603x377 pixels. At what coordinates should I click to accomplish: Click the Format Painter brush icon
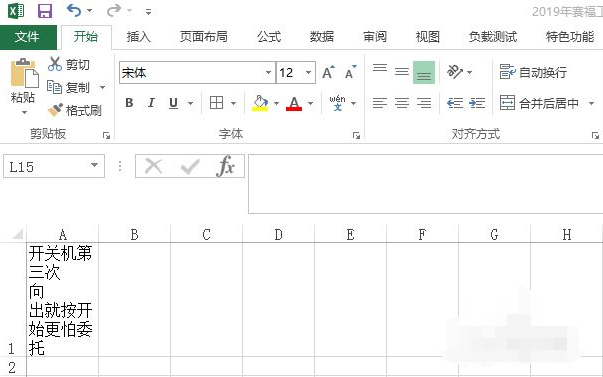55,110
